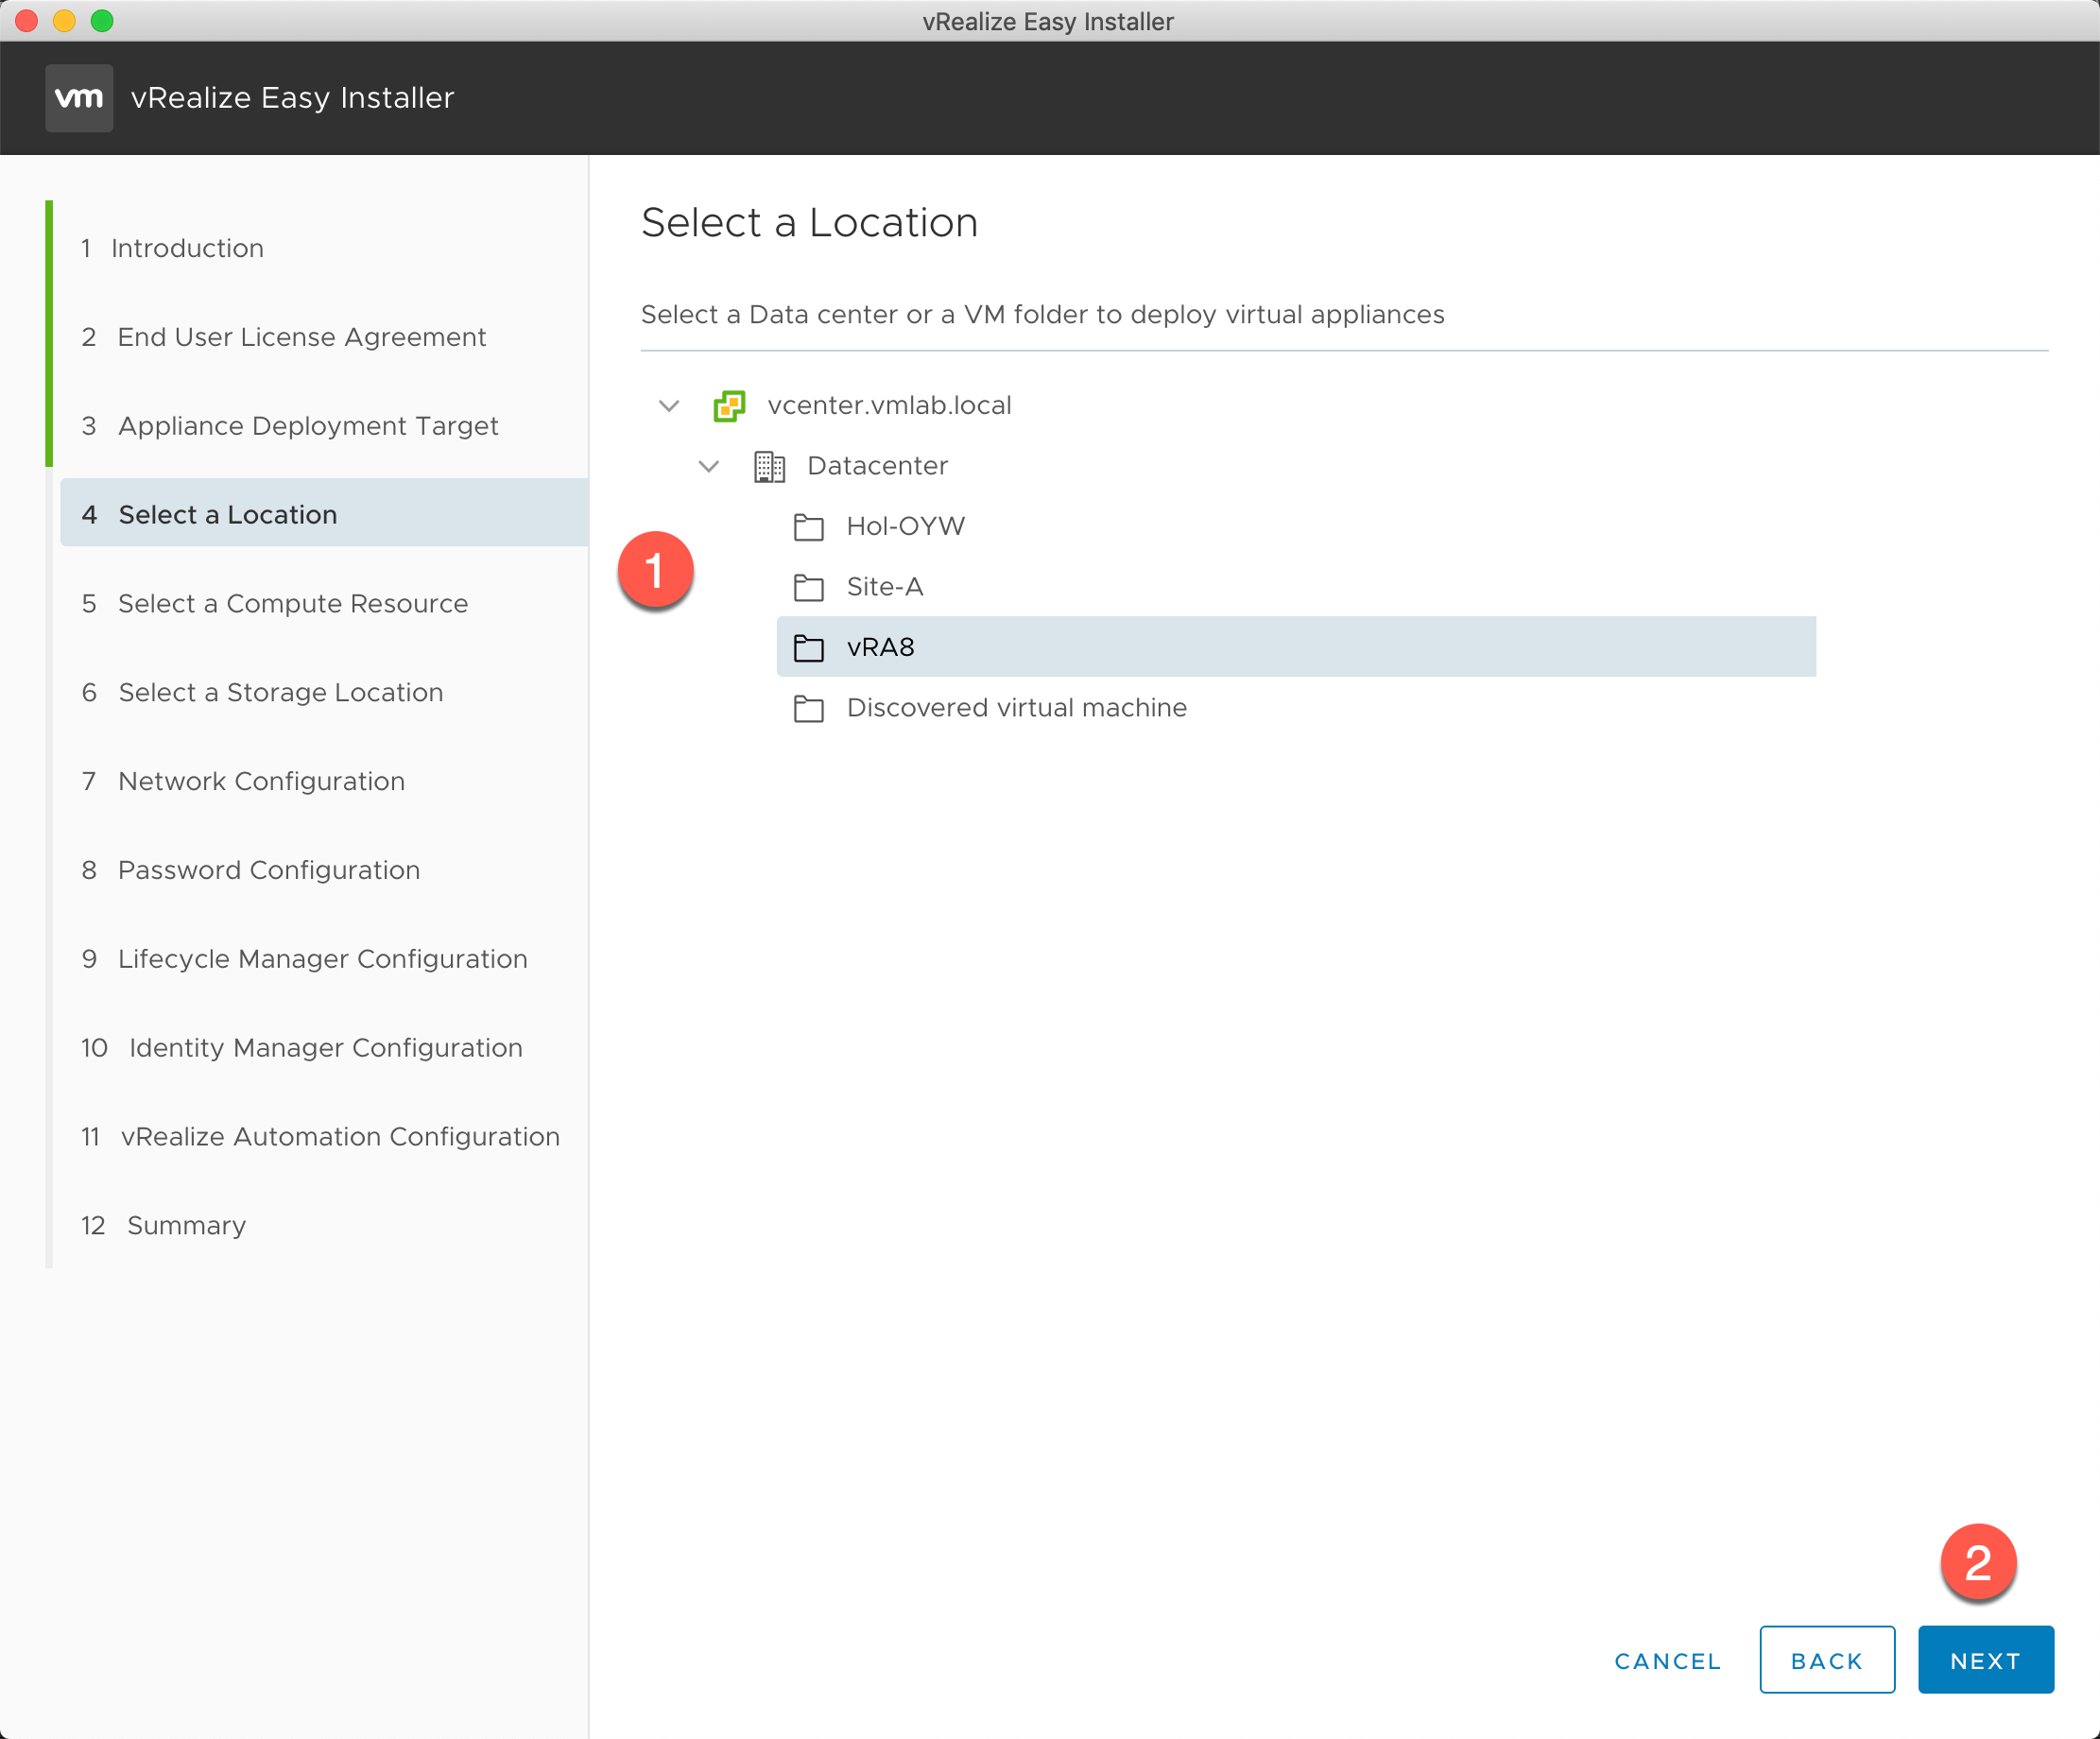This screenshot has height=1739, width=2100.
Task: Click the vCenter server icon beside vcenter.vmlab.local
Action: point(729,406)
